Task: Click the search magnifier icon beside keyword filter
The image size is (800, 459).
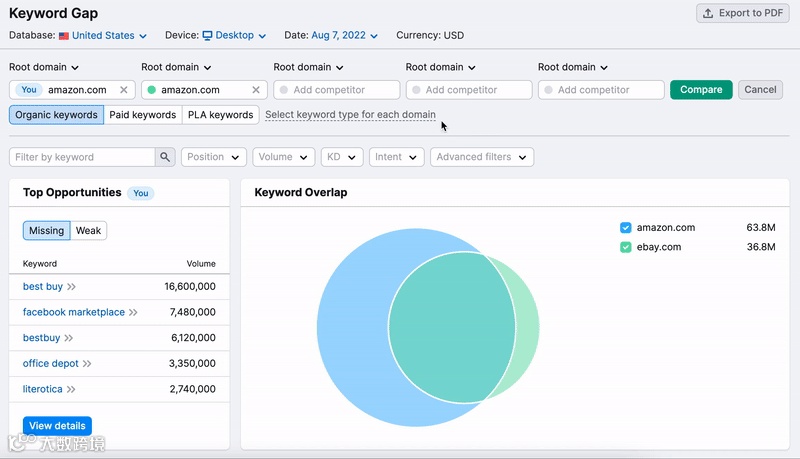Action: [x=165, y=157]
